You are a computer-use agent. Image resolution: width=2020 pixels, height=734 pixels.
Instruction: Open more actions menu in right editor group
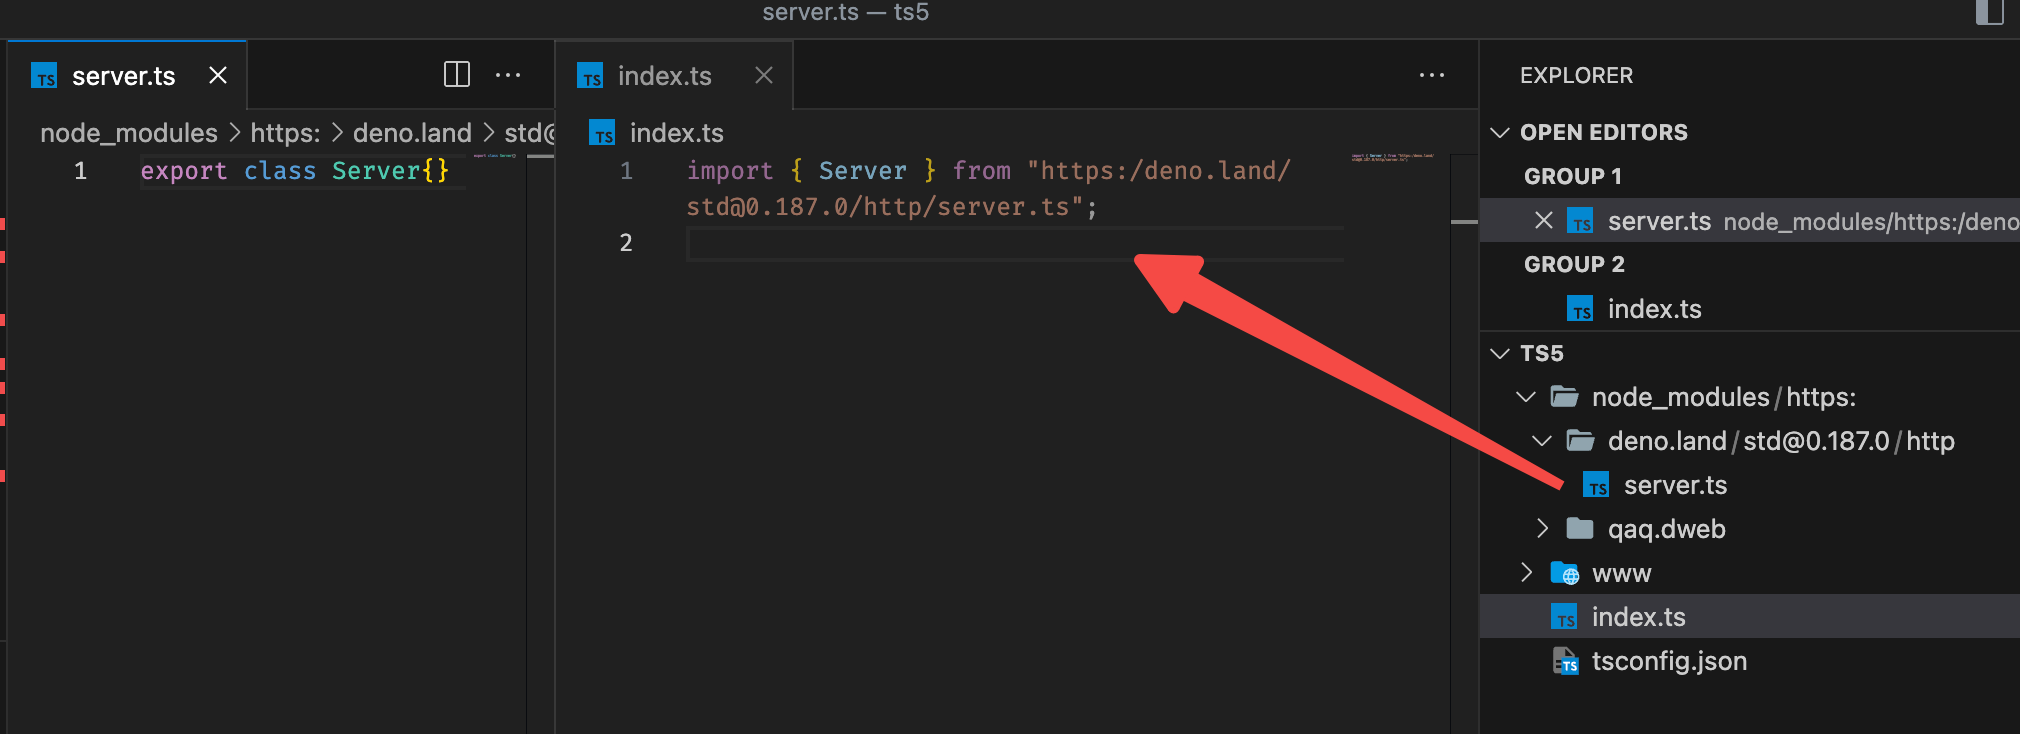pyautogui.click(x=1431, y=75)
